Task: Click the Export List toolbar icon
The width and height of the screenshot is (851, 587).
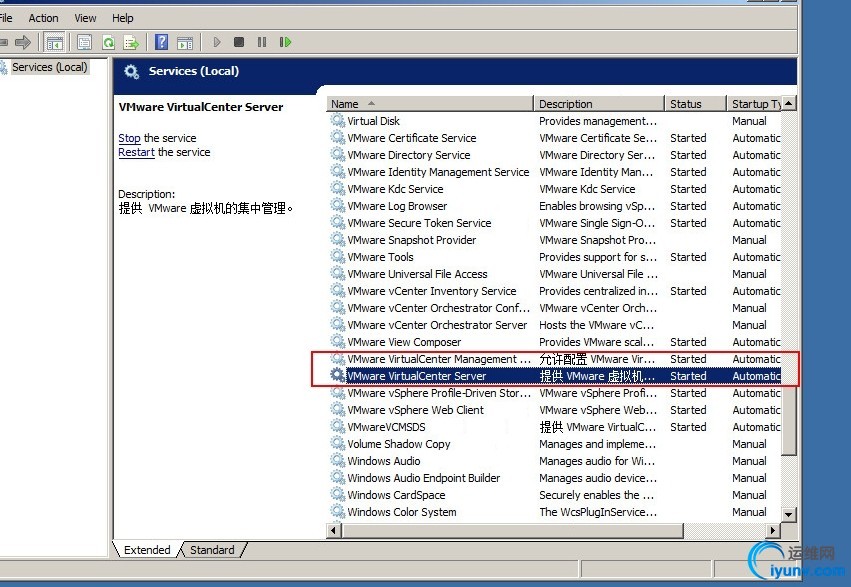Action: 131,42
